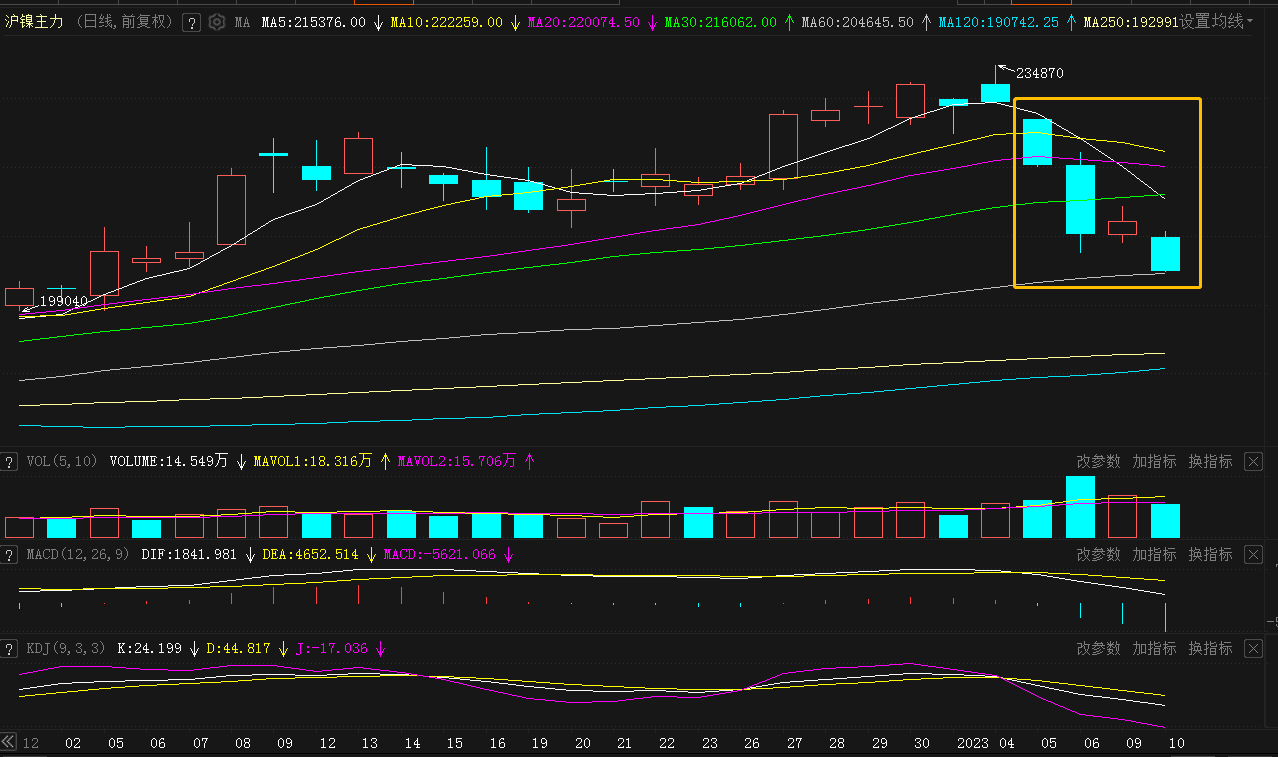
Task: Click the help icon in MACD panel
Action: click(9, 554)
